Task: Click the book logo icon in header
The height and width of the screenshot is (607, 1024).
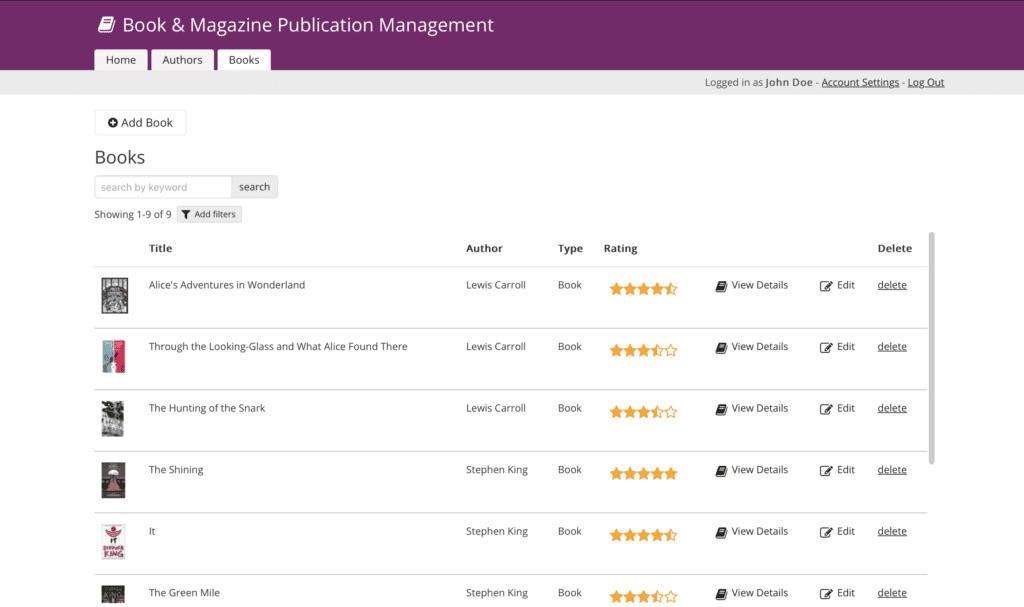Action: (x=106, y=25)
